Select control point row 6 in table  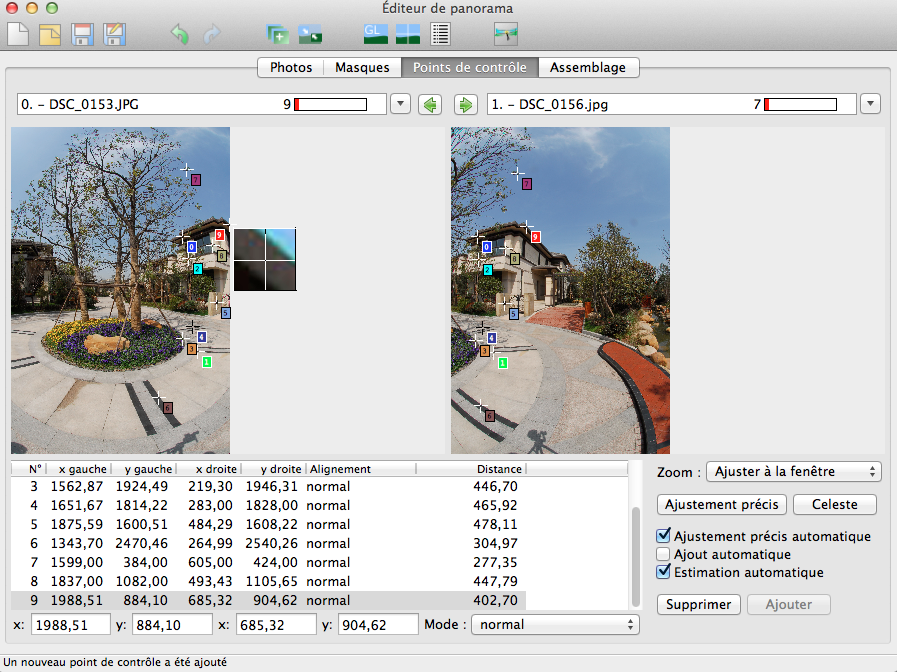pyautogui.click(x=268, y=542)
